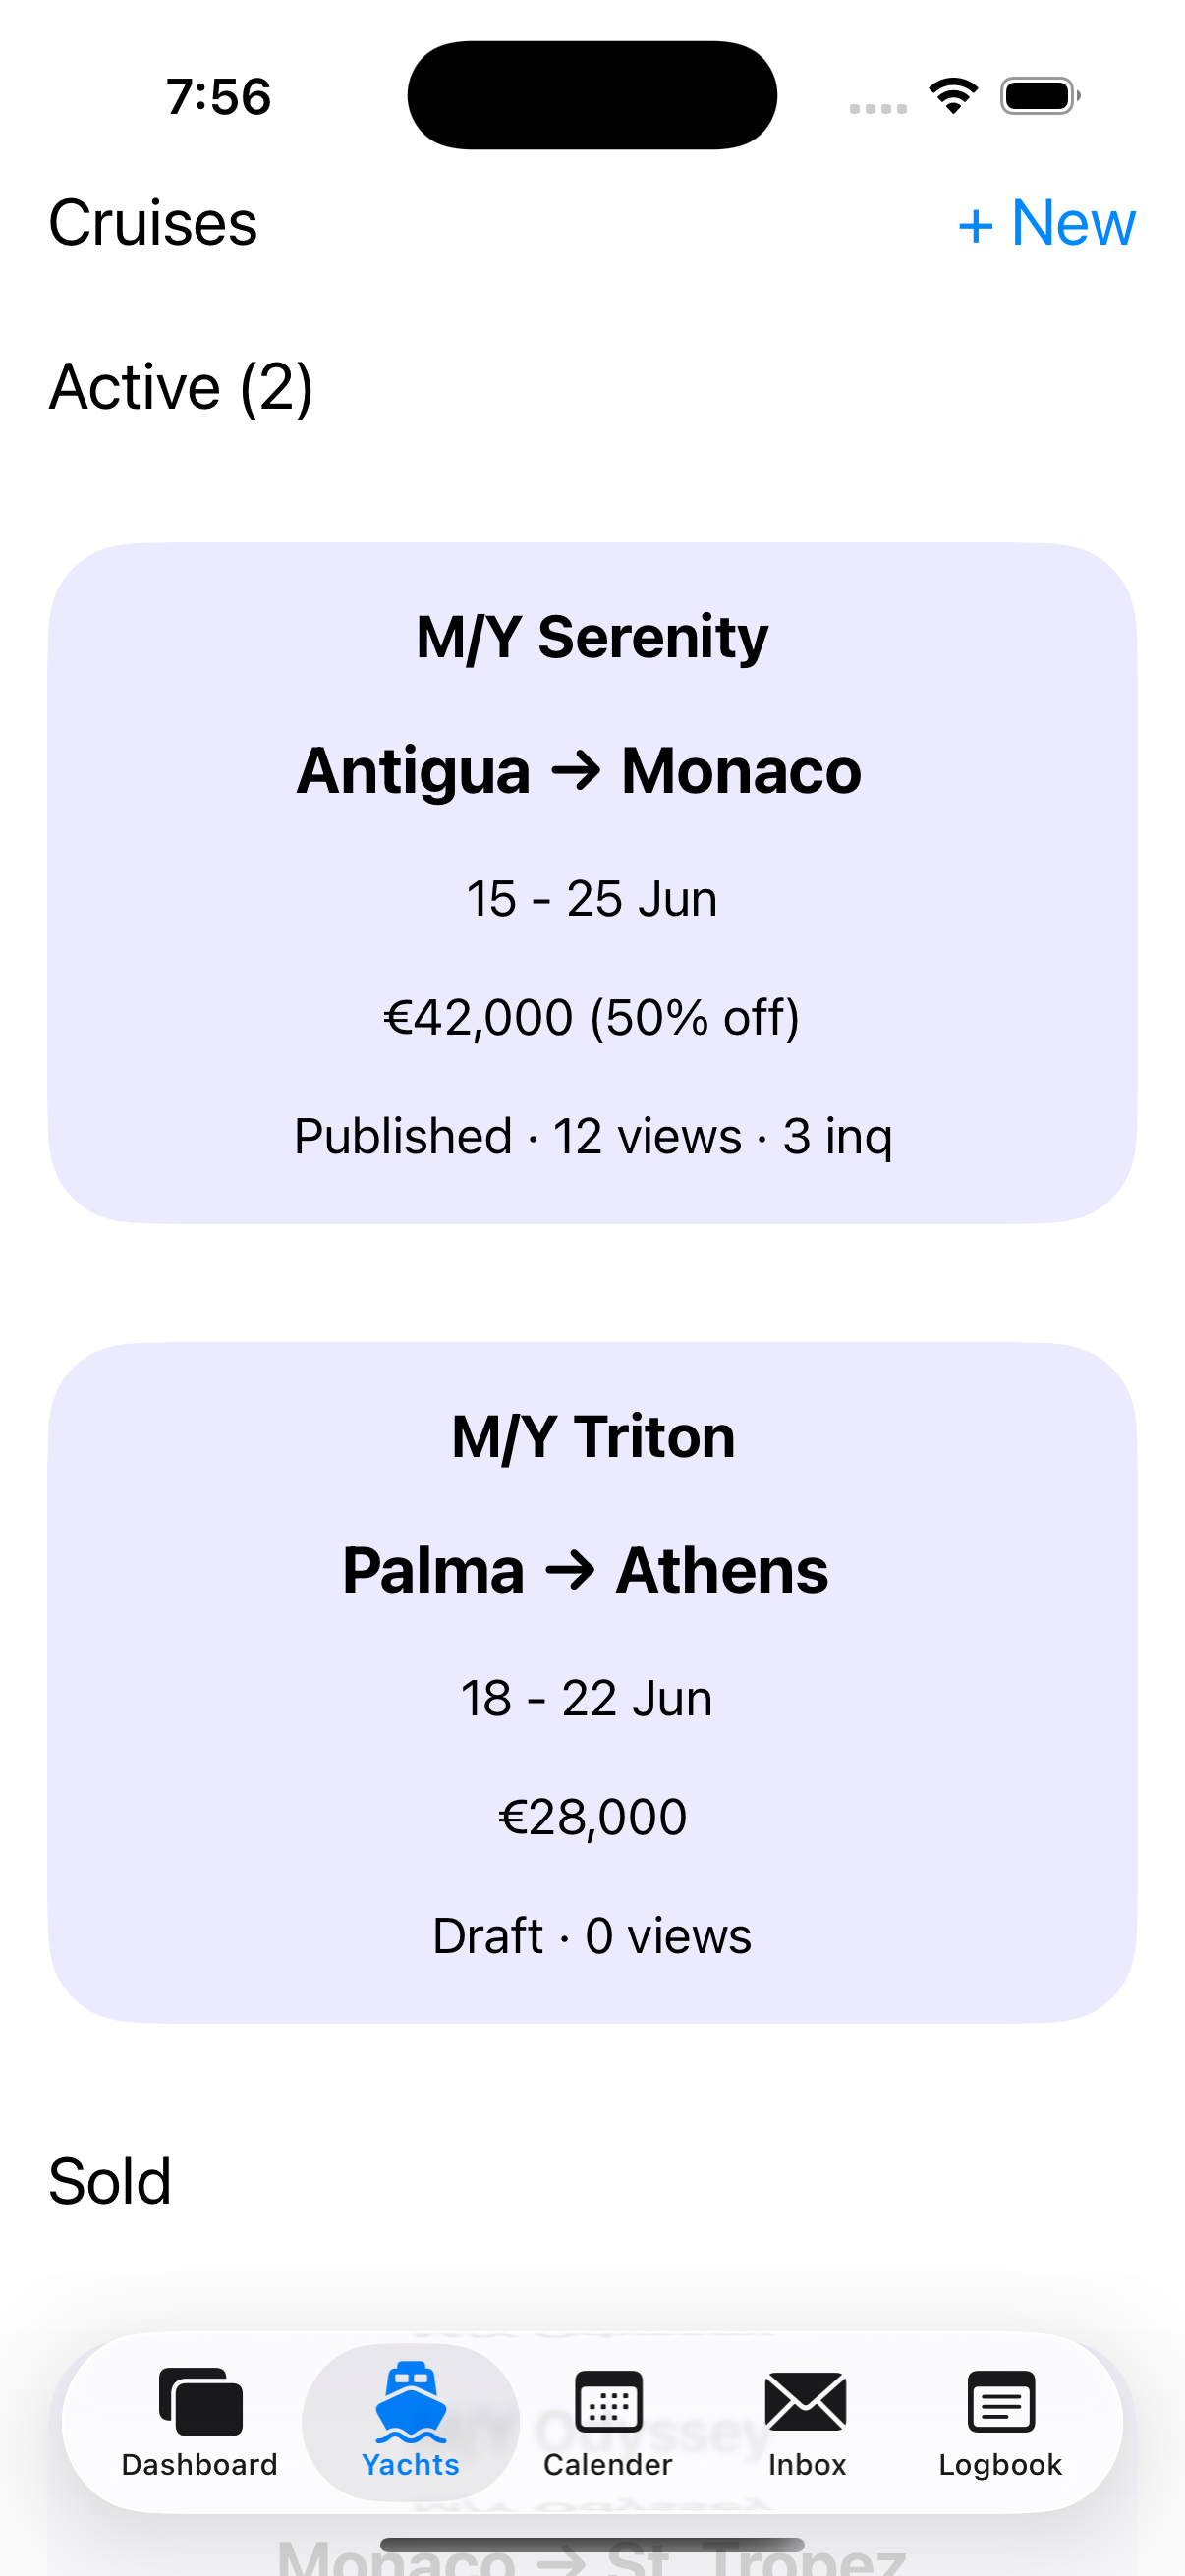
Task: Open the Dashboard stacked-cards icon
Action: point(200,2401)
